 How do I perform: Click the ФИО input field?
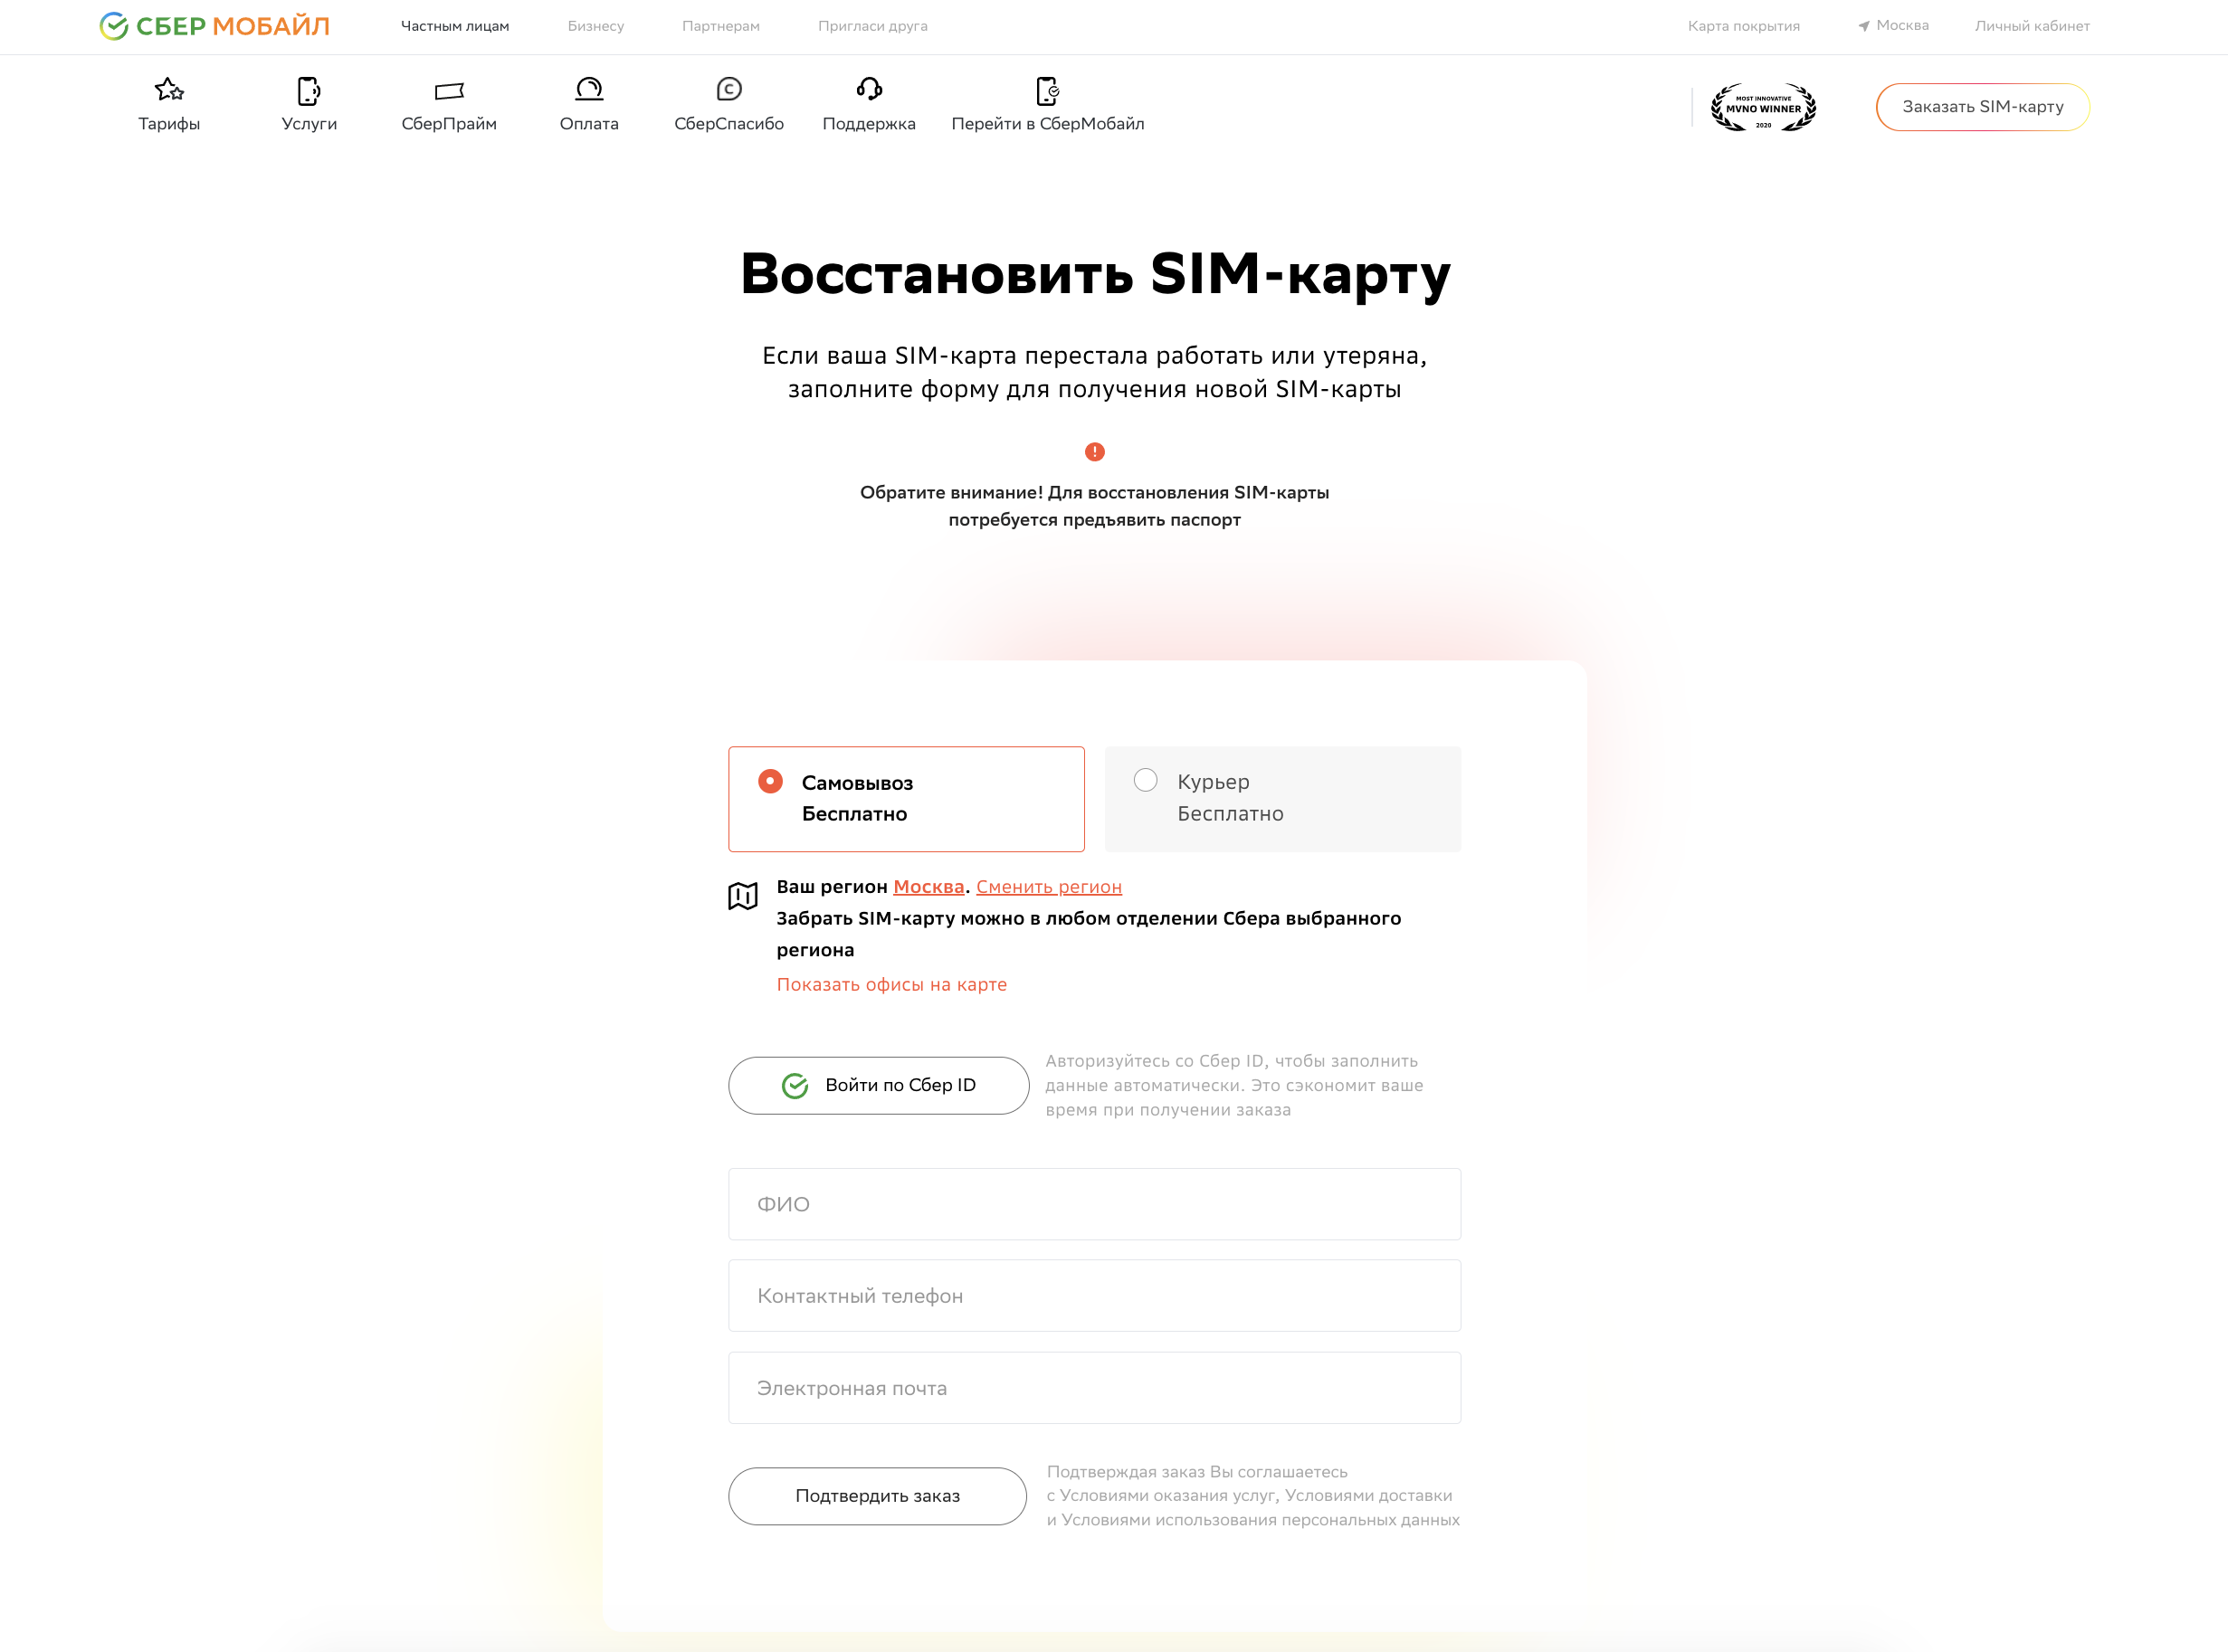click(x=1094, y=1204)
